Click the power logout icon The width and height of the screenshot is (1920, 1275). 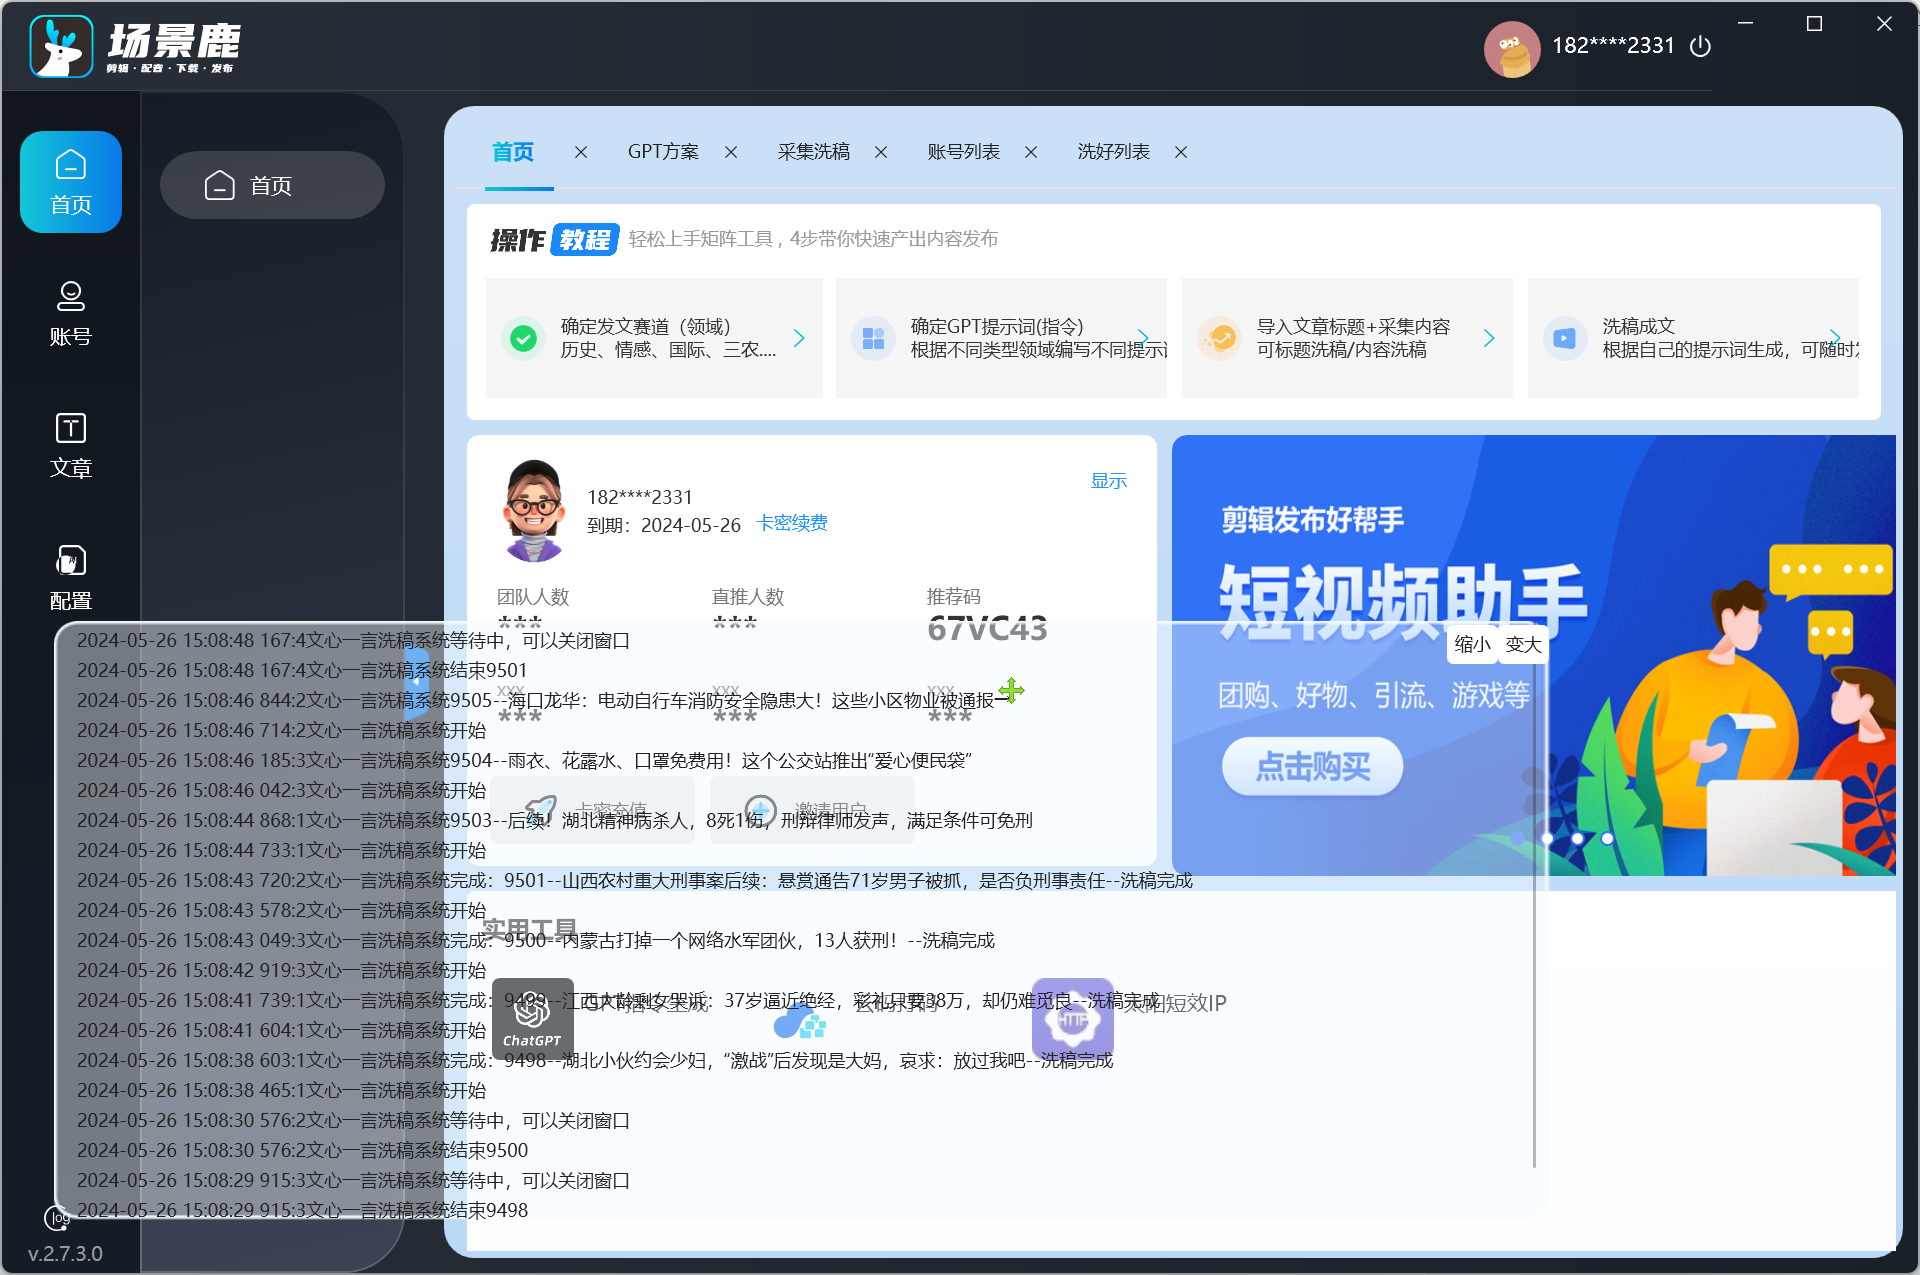1700,46
